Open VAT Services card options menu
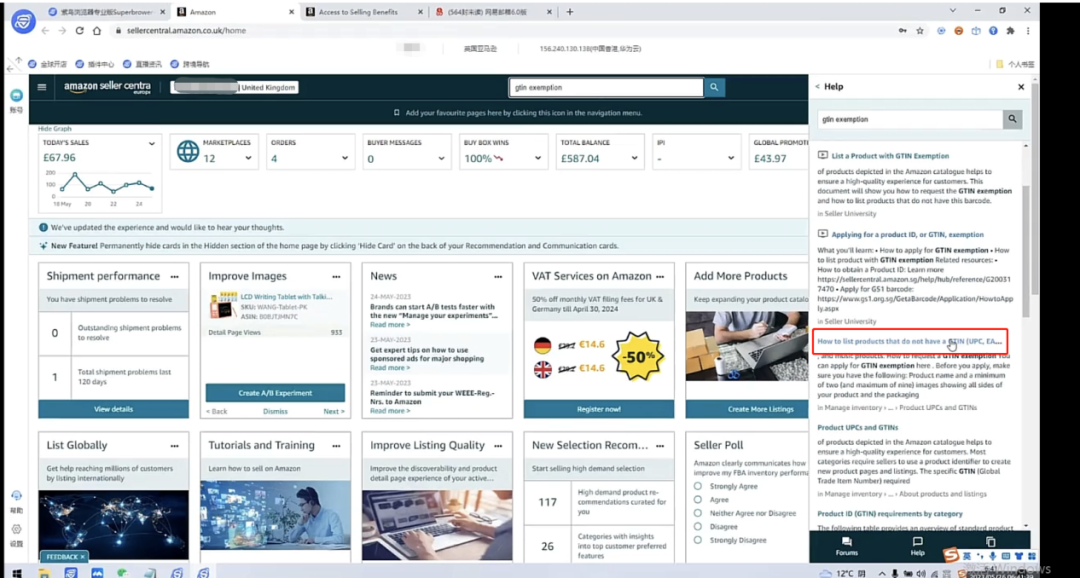1080x578 pixels. tap(660, 276)
